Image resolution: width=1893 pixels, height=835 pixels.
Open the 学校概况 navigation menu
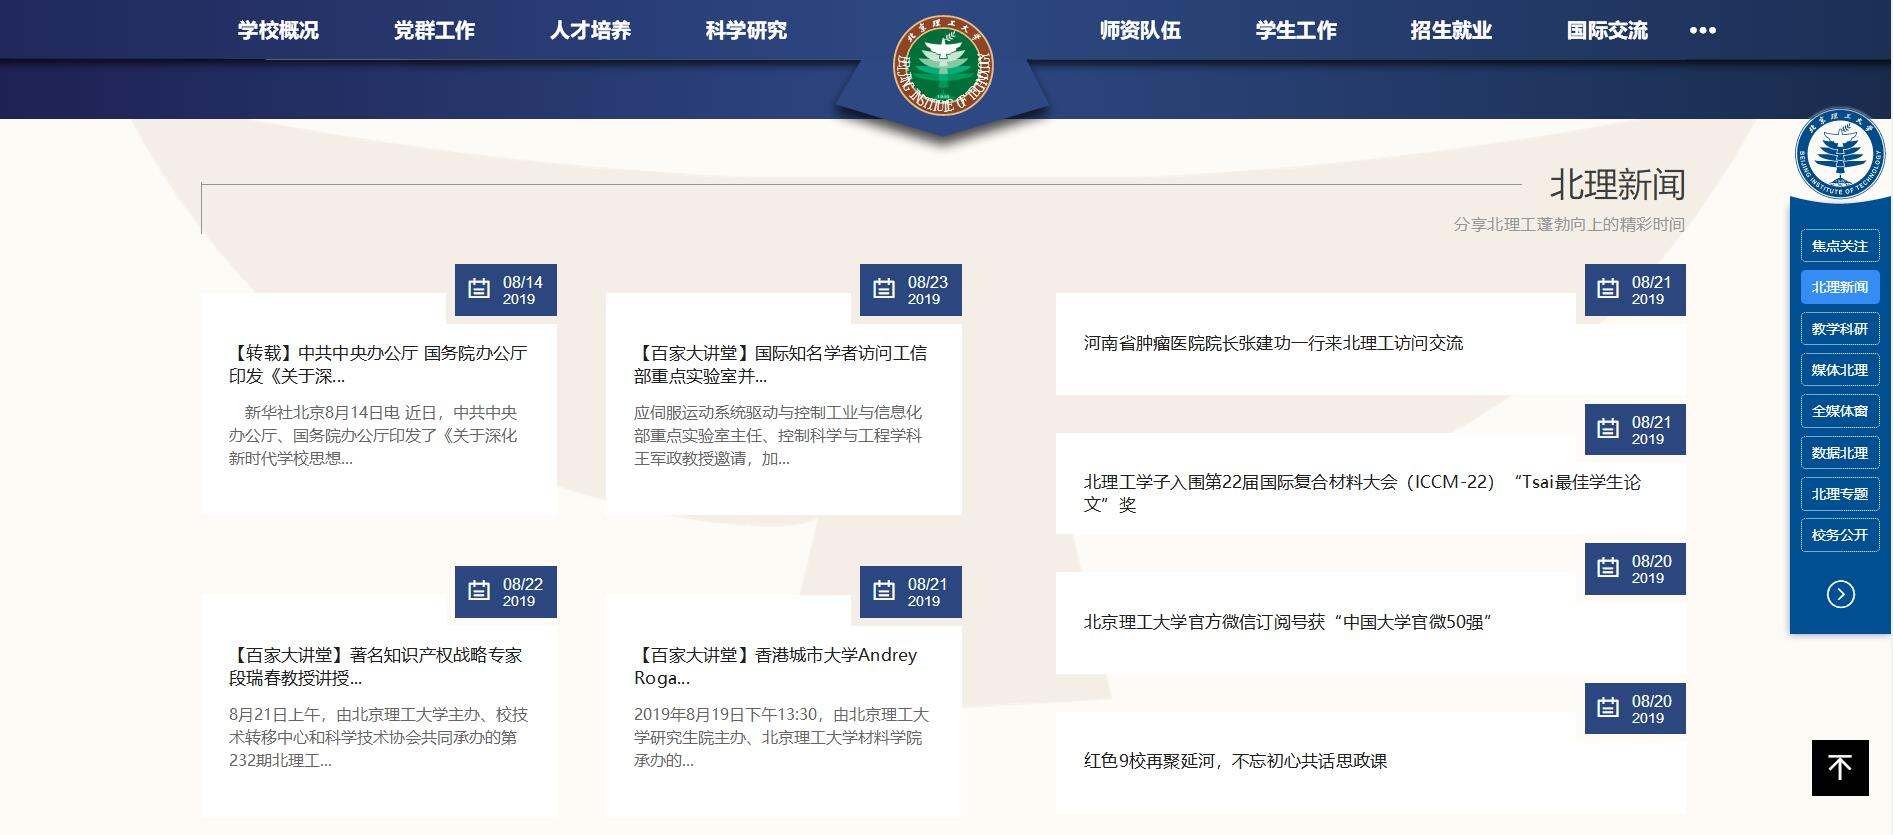(278, 31)
